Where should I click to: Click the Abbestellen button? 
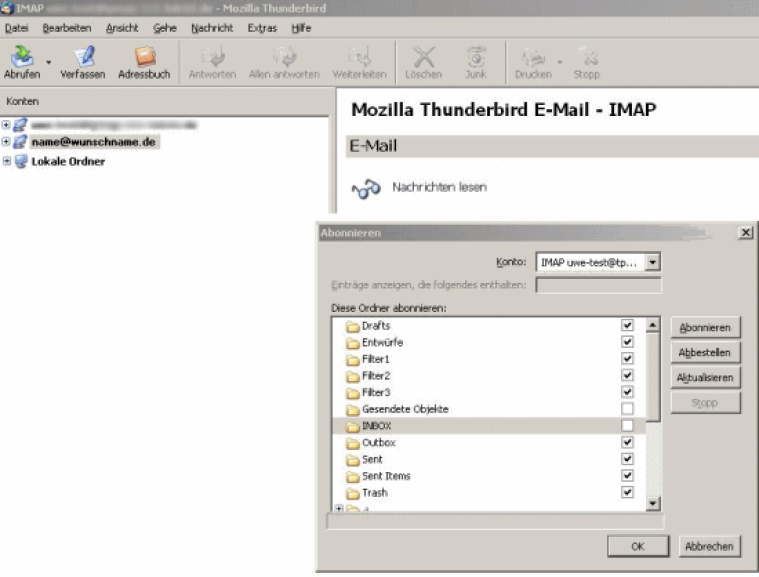point(705,353)
